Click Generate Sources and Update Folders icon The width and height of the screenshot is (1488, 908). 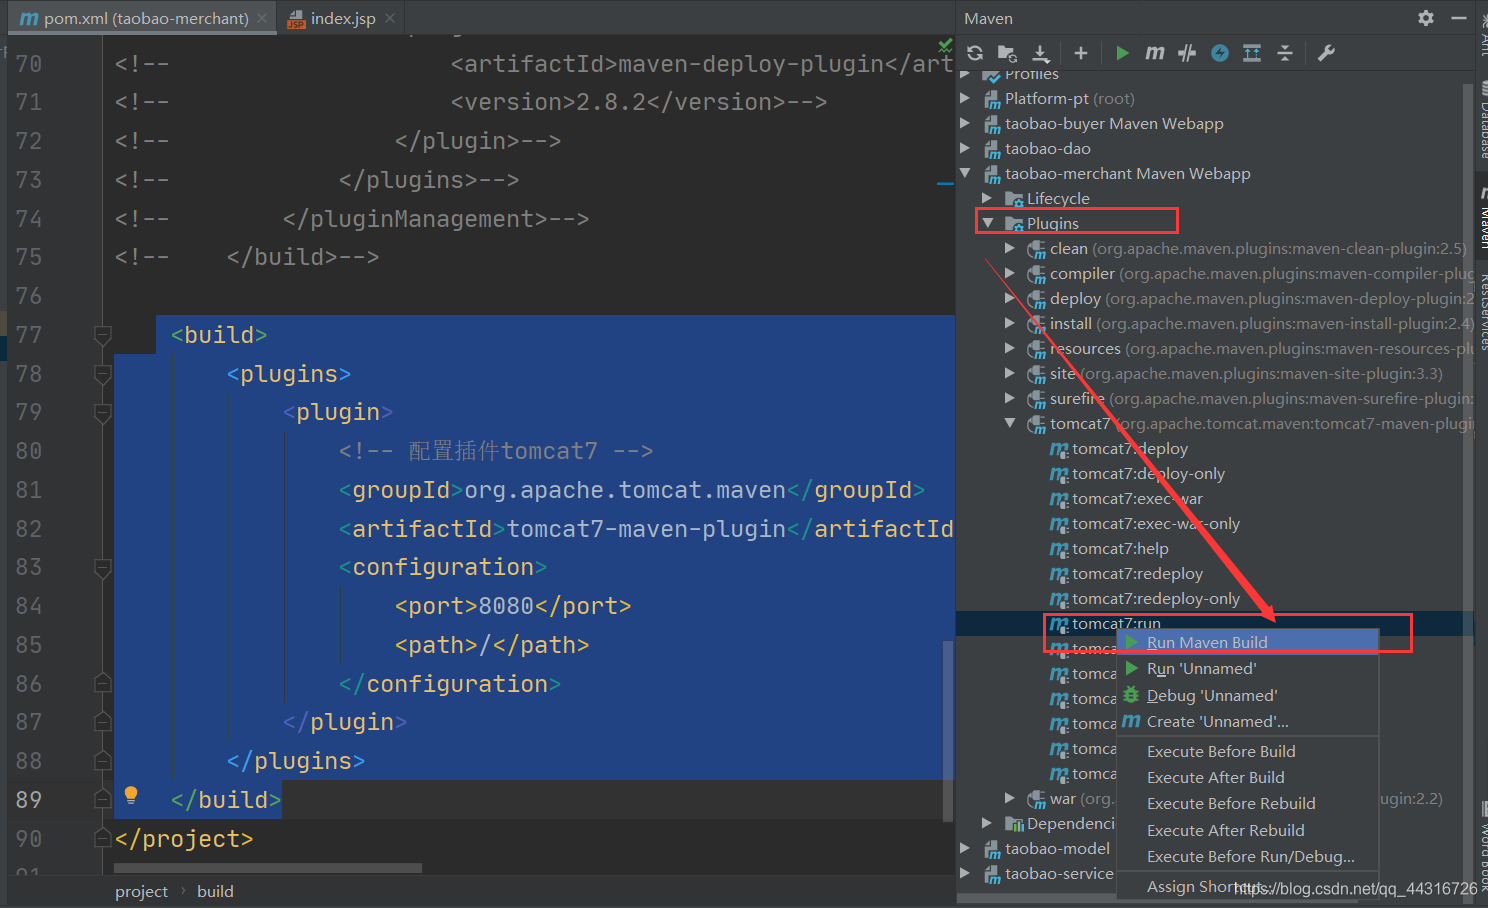click(x=1008, y=53)
